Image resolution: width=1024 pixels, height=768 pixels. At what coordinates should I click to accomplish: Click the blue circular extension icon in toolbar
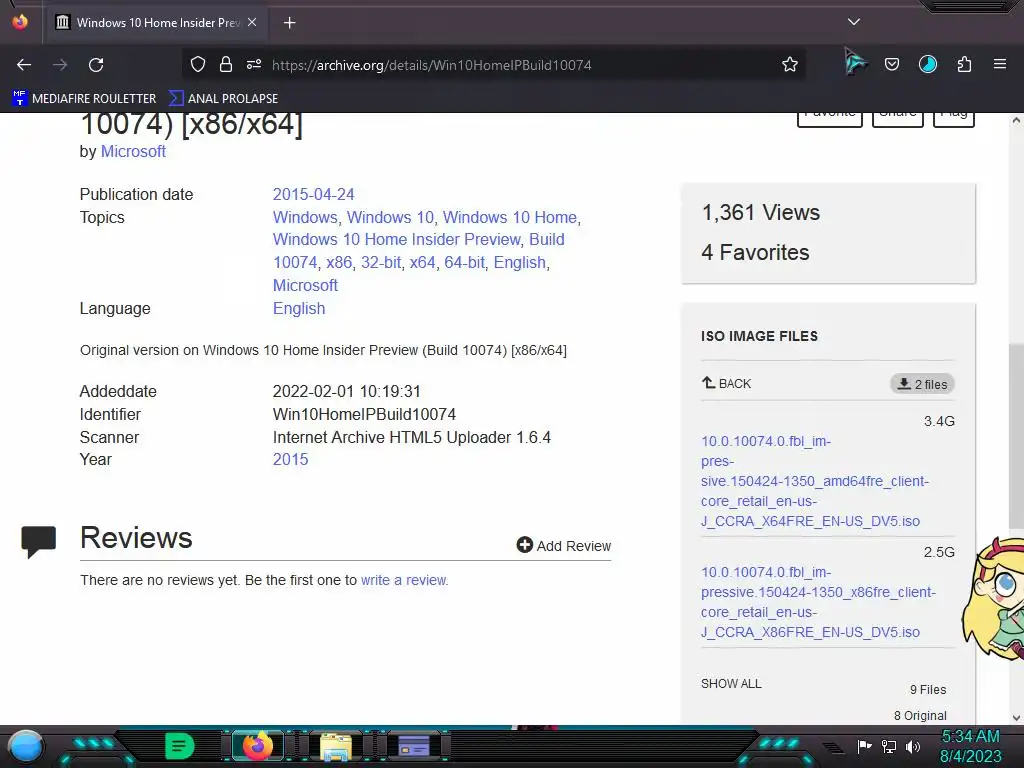pyautogui.click(x=927, y=64)
